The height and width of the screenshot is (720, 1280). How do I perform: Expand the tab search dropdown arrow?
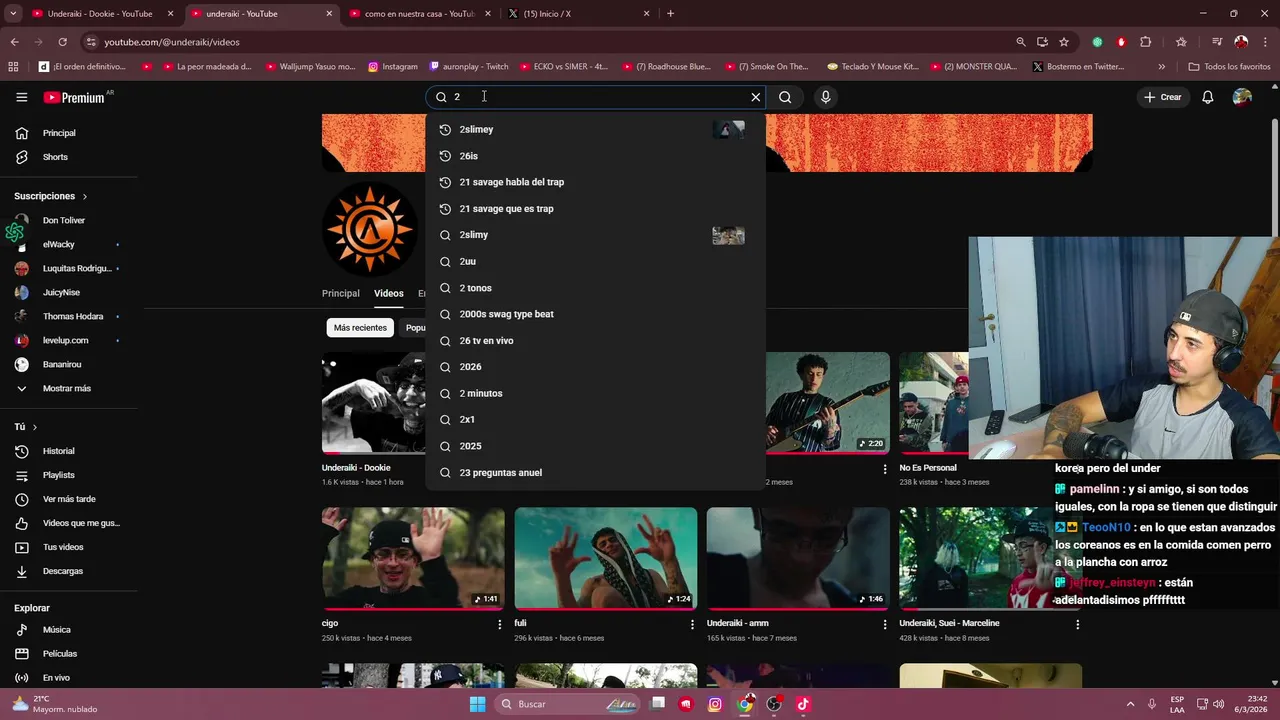click(x=13, y=14)
